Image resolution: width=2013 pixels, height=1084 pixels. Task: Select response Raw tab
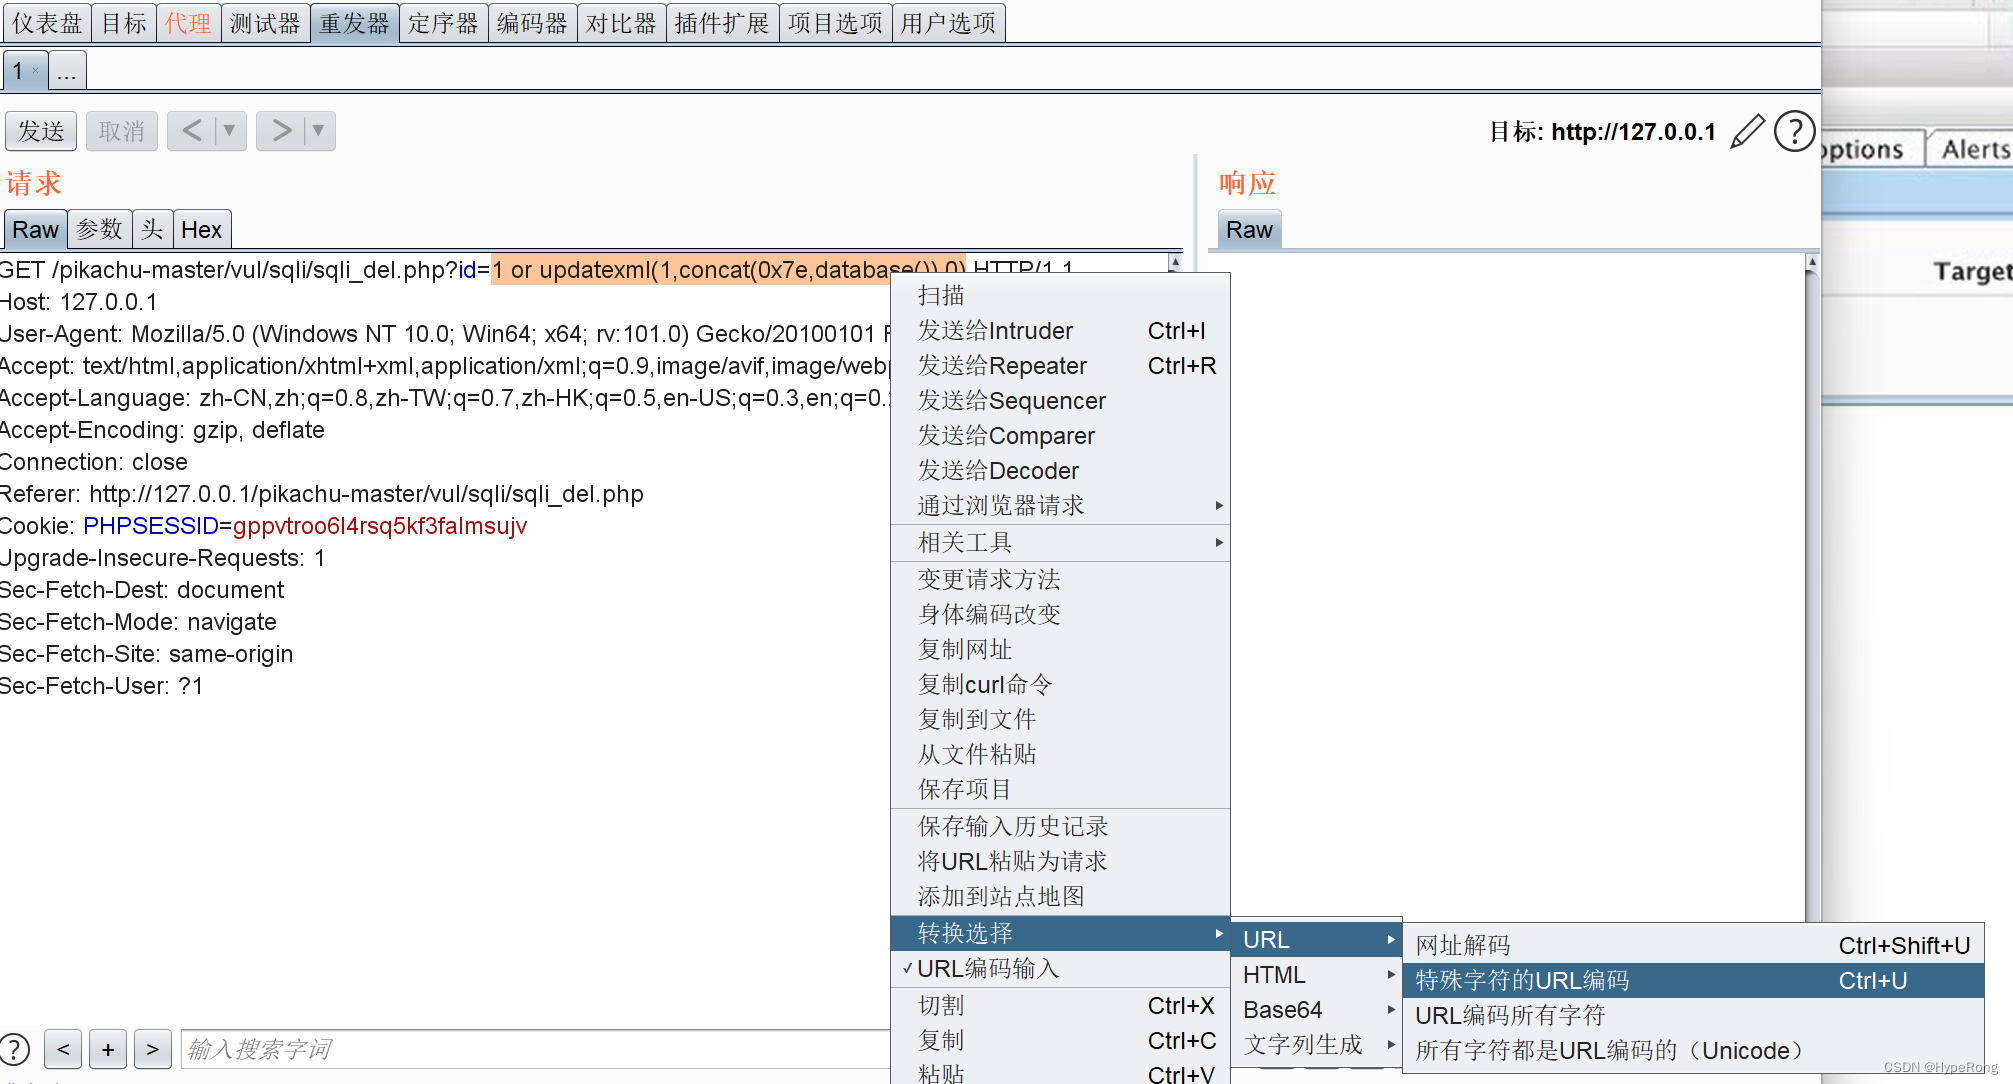pyautogui.click(x=1249, y=230)
